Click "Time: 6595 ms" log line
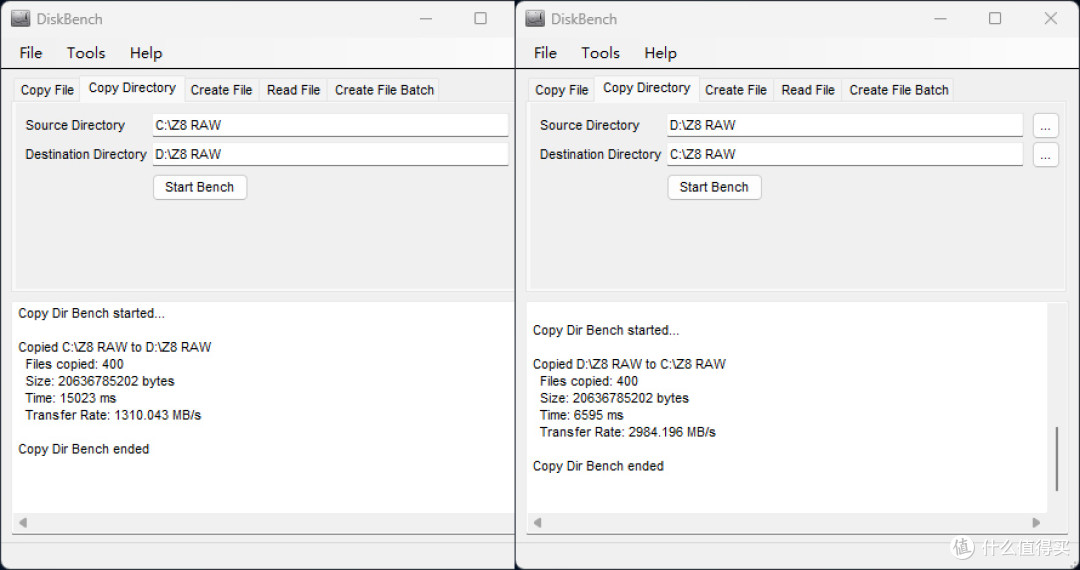The height and width of the screenshot is (570, 1080). [x=581, y=415]
